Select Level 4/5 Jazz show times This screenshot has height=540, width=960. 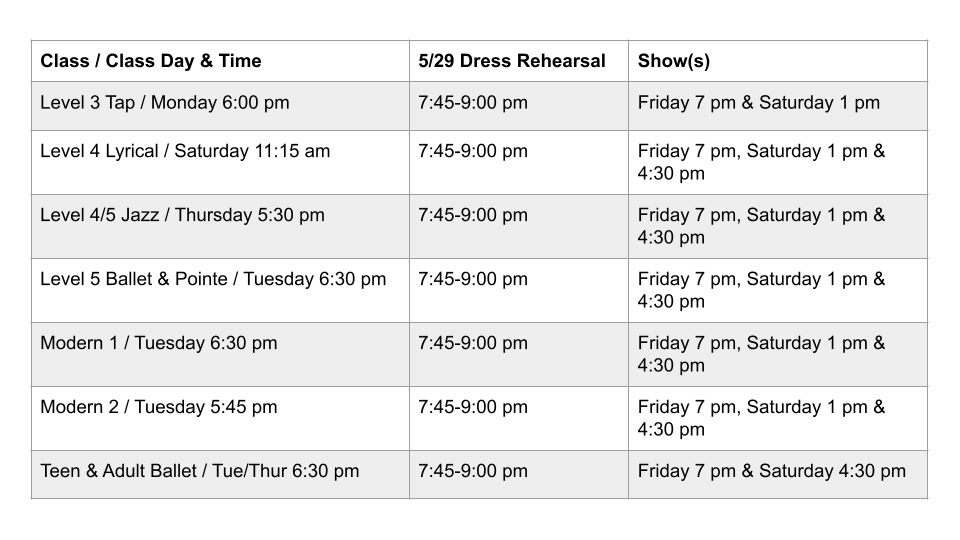coord(778,227)
